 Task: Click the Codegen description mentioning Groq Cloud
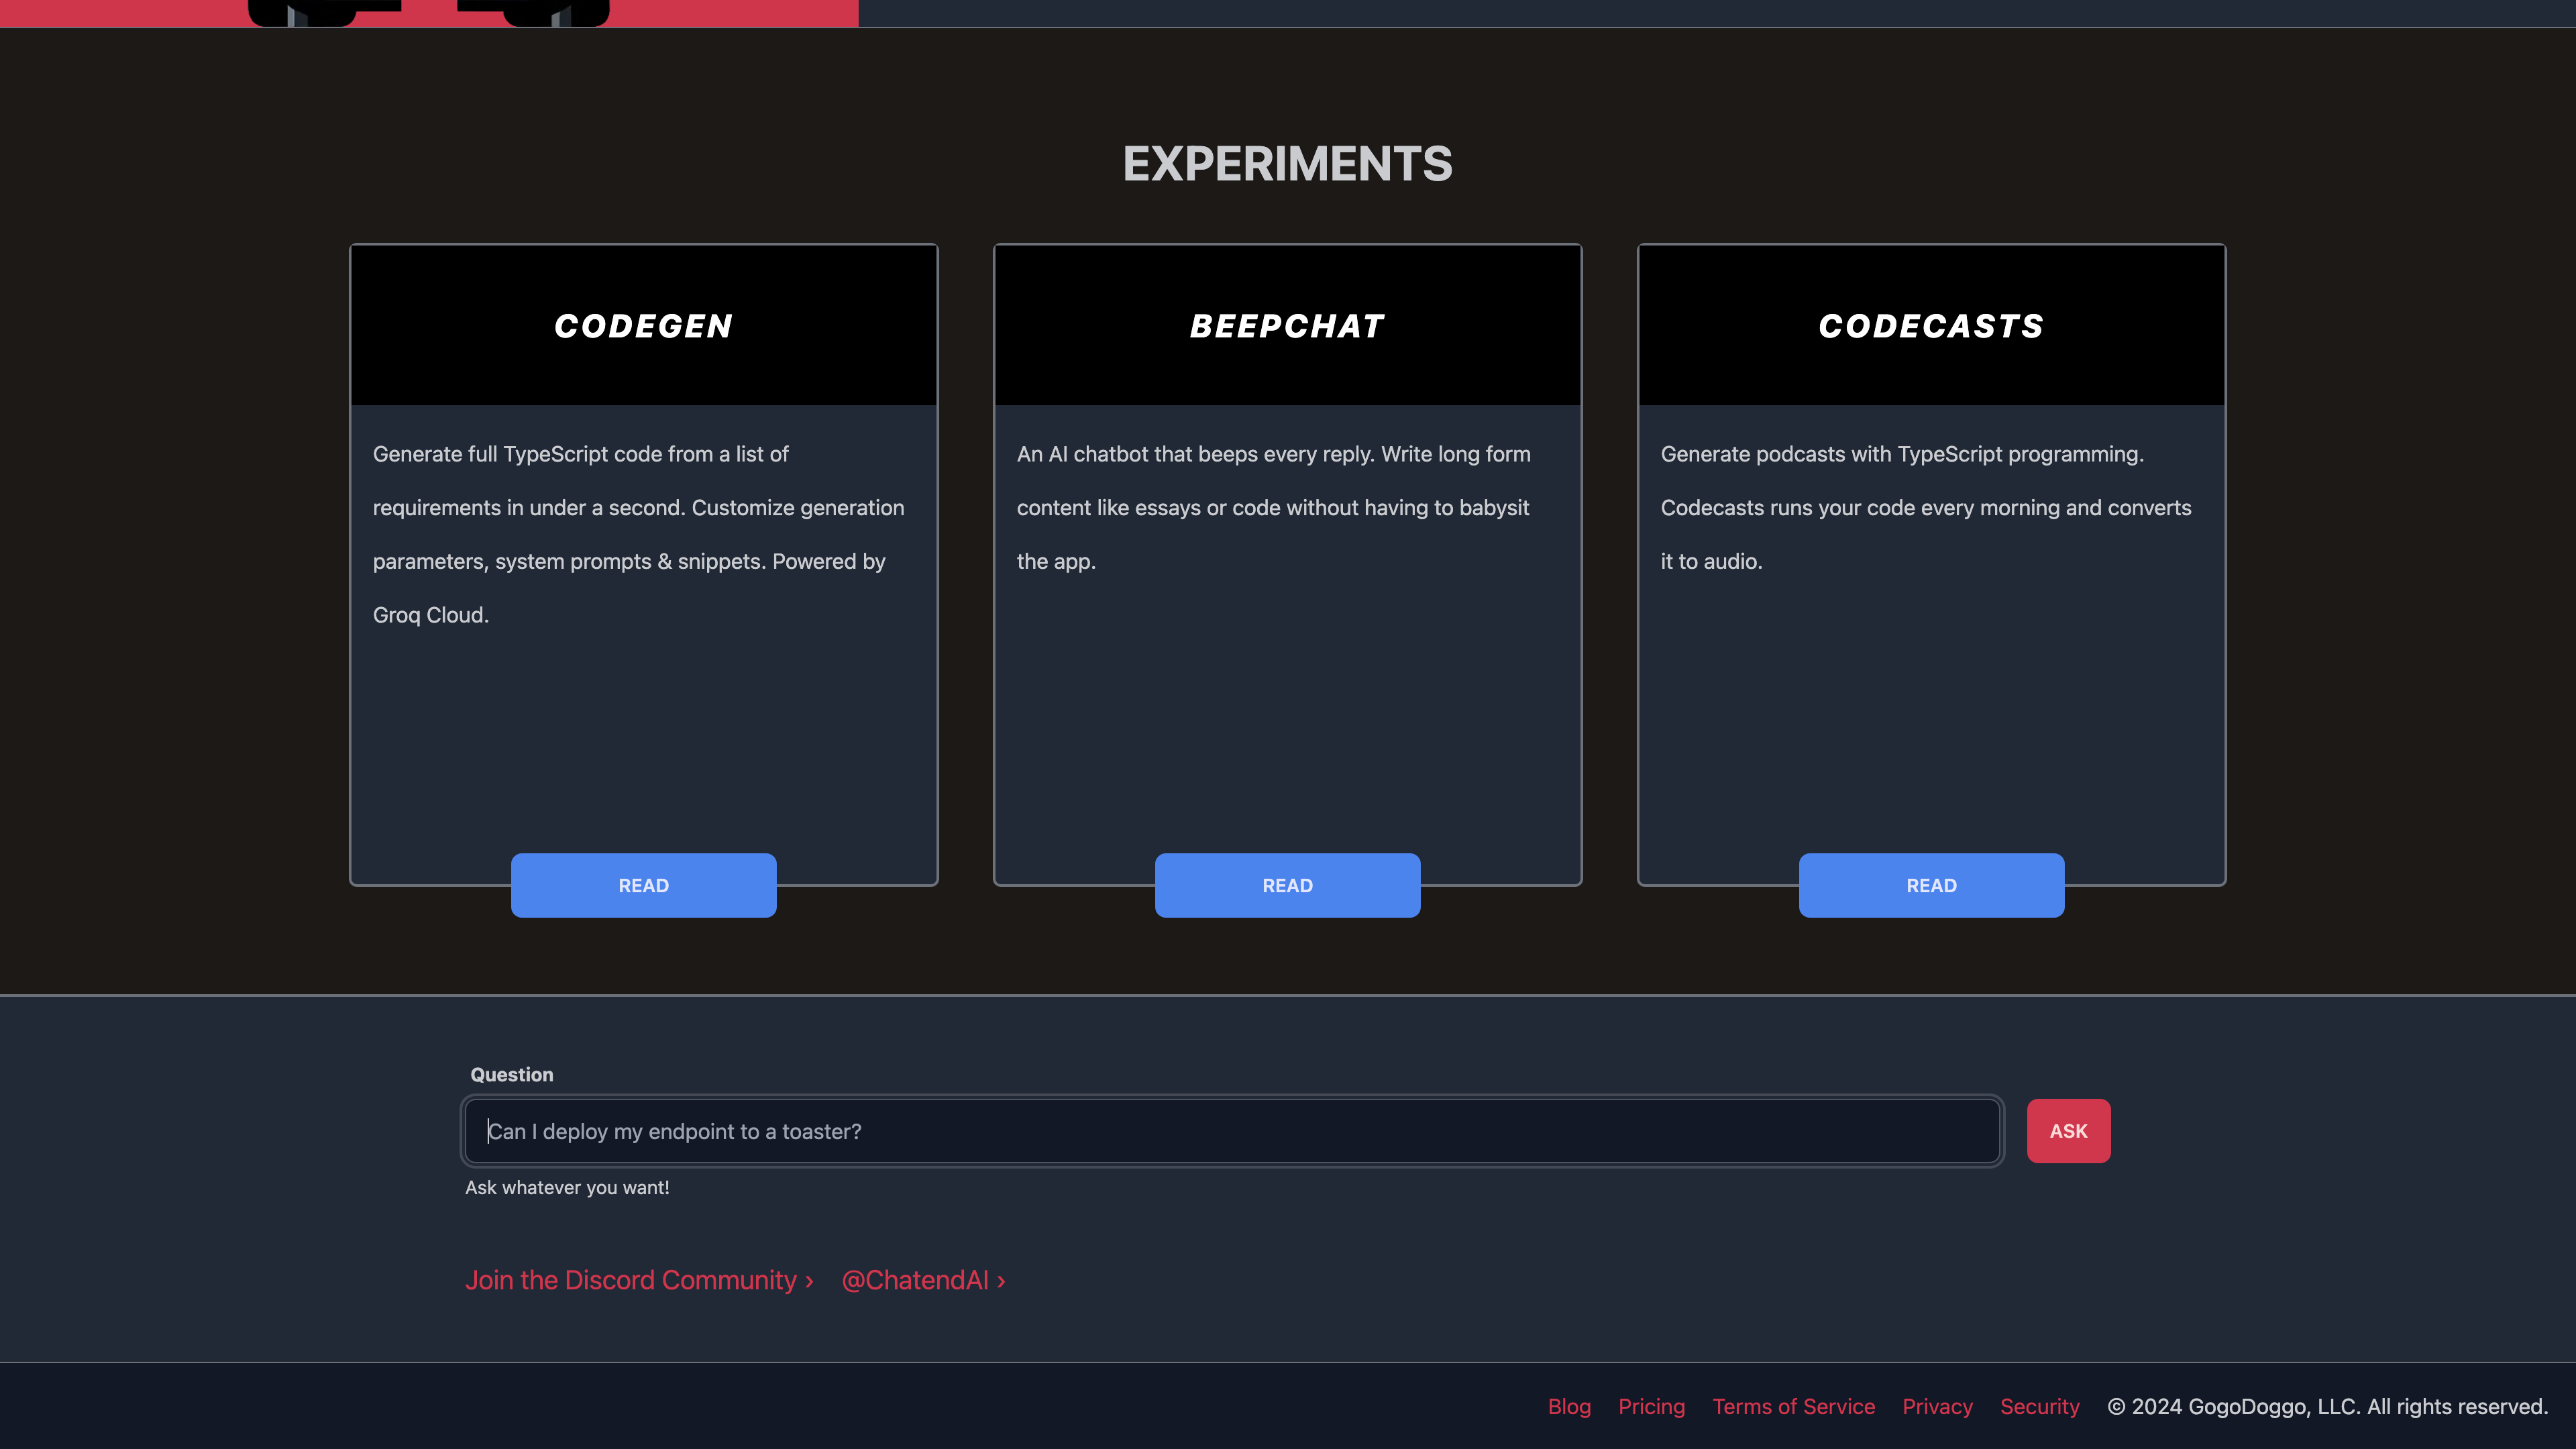click(x=639, y=534)
